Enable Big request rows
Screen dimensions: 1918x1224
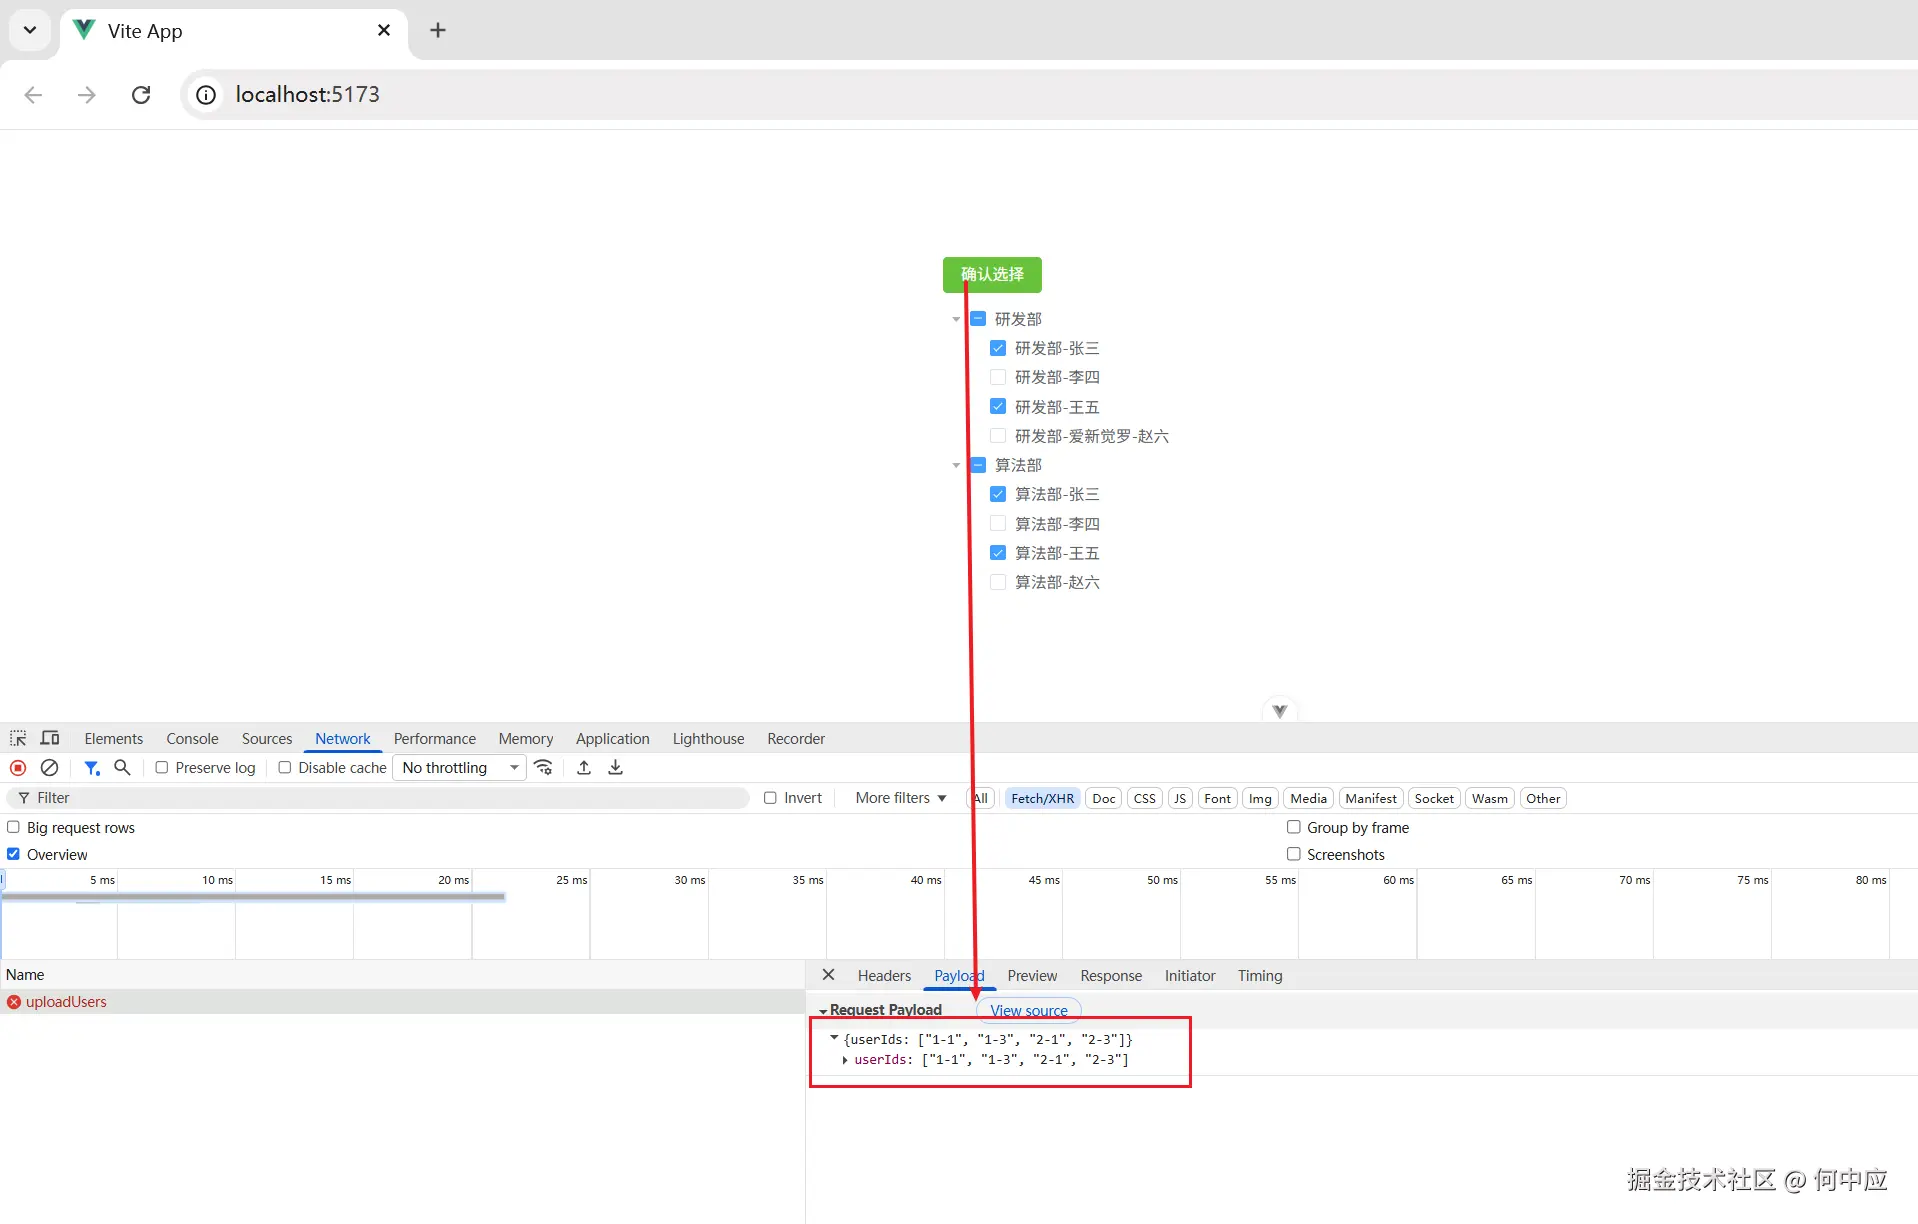pyautogui.click(x=14, y=827)
